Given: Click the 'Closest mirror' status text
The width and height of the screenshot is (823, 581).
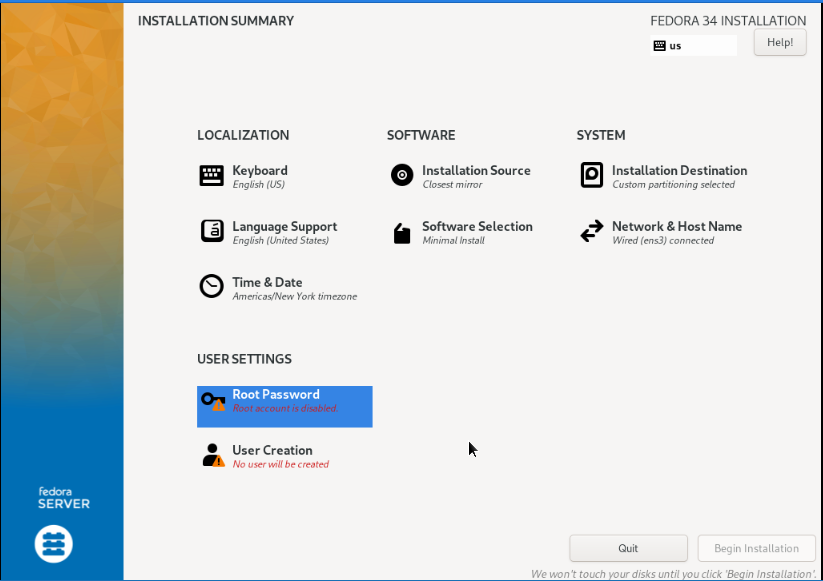Looking at the screenshot, I should (x=452, y=185).
